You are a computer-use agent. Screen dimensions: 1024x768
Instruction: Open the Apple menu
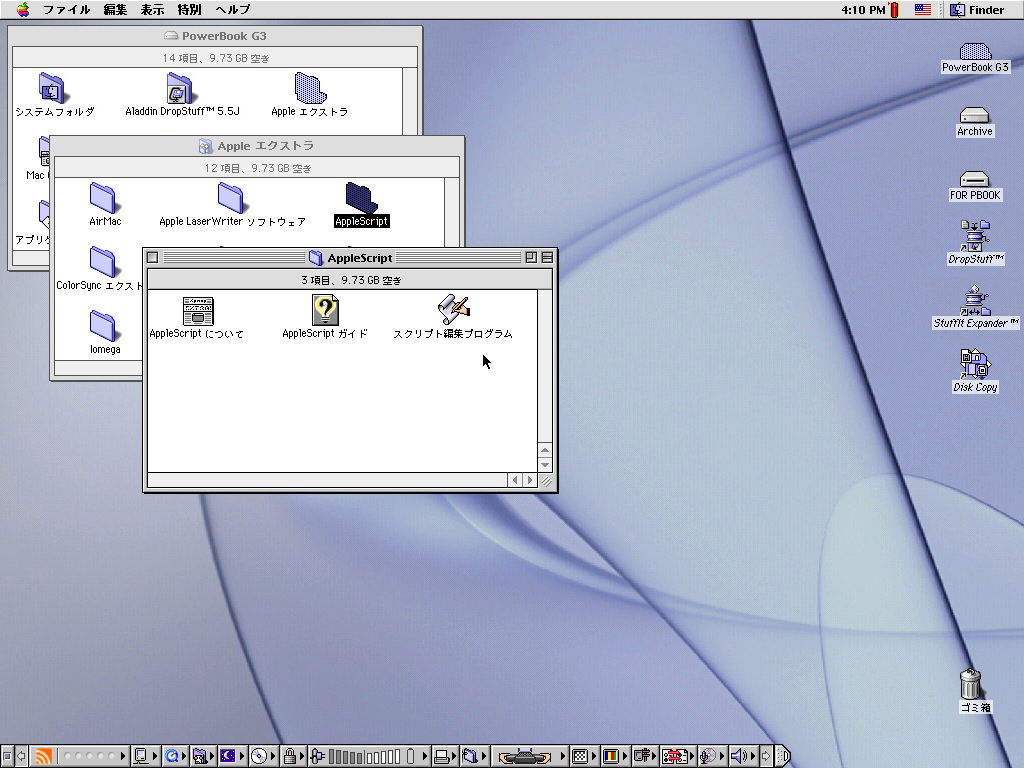[x=23, y=10]
